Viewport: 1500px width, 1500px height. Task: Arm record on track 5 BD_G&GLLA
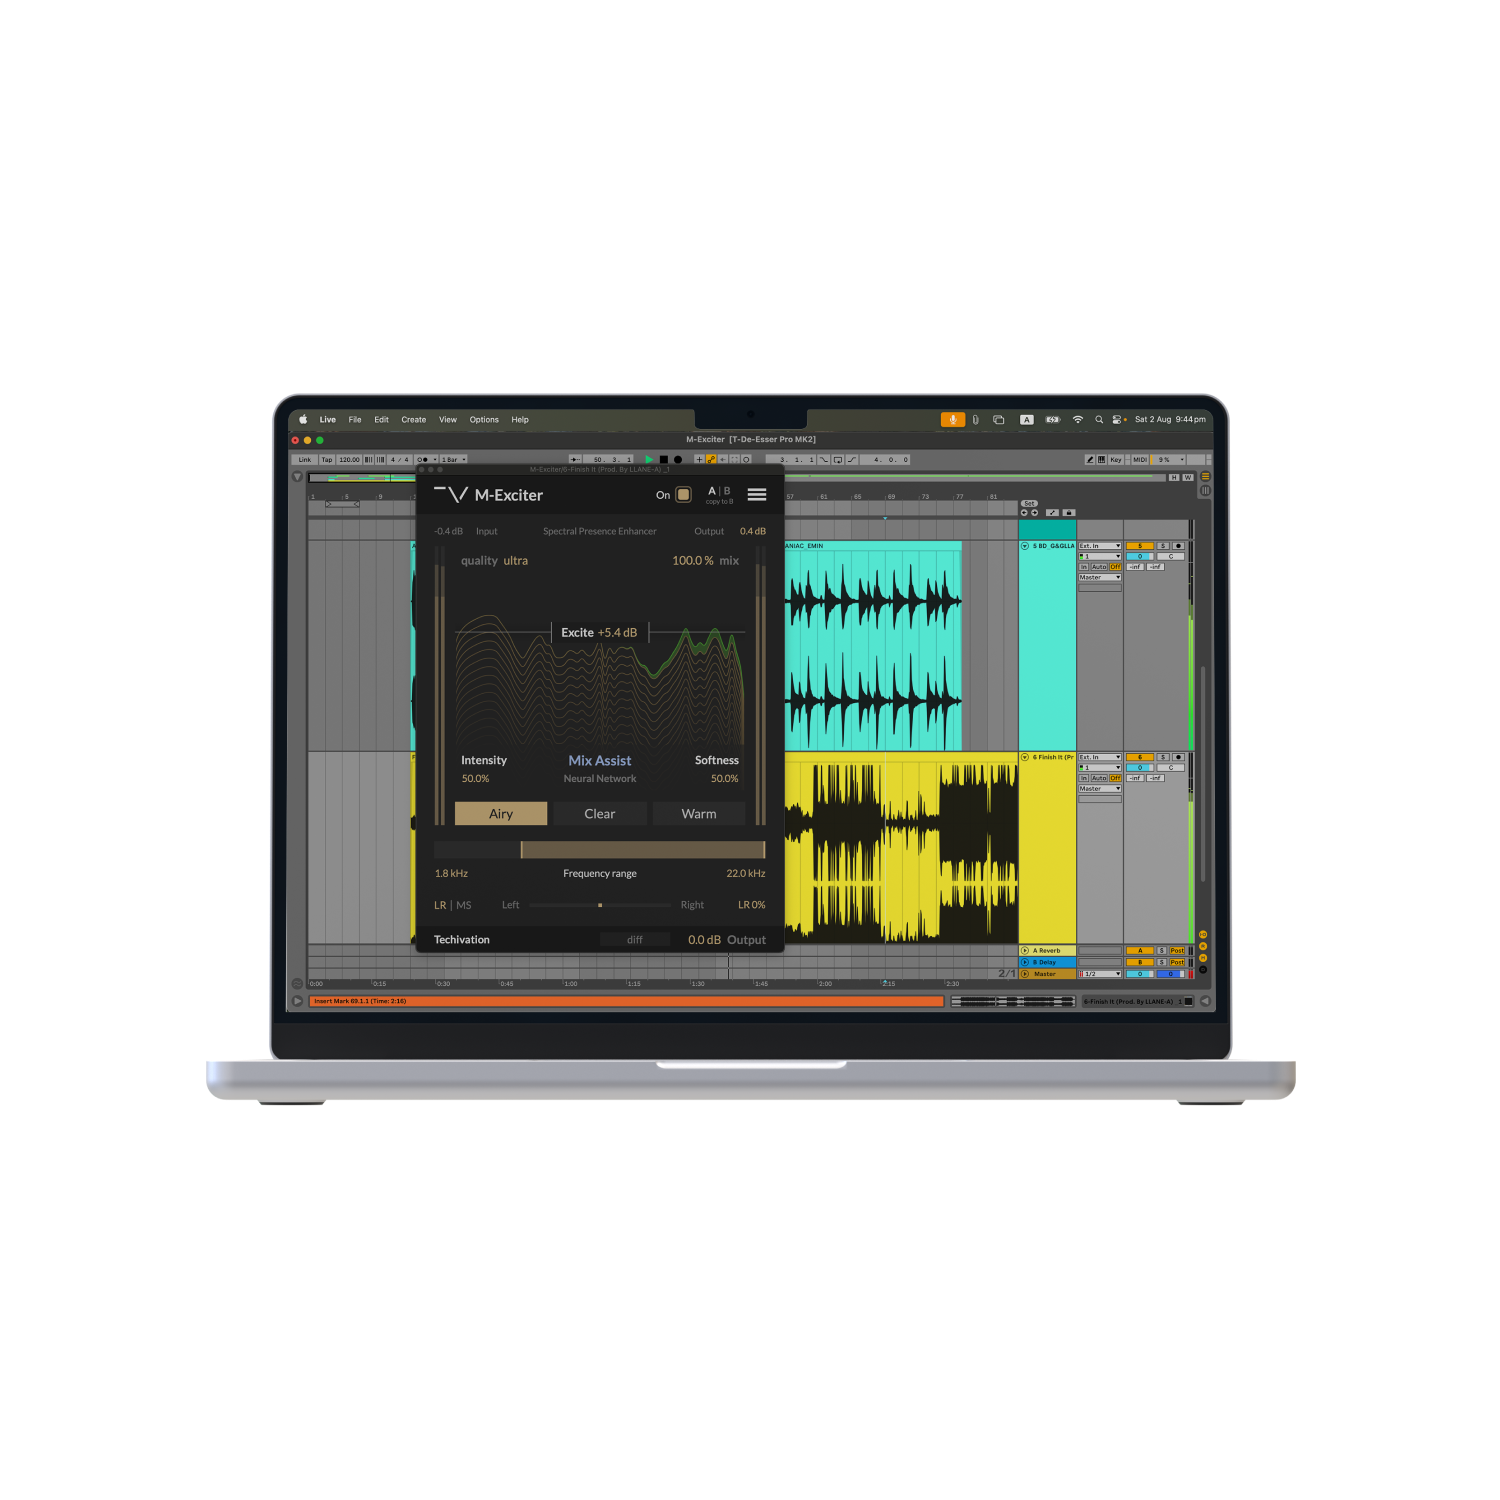point(1178,546)
